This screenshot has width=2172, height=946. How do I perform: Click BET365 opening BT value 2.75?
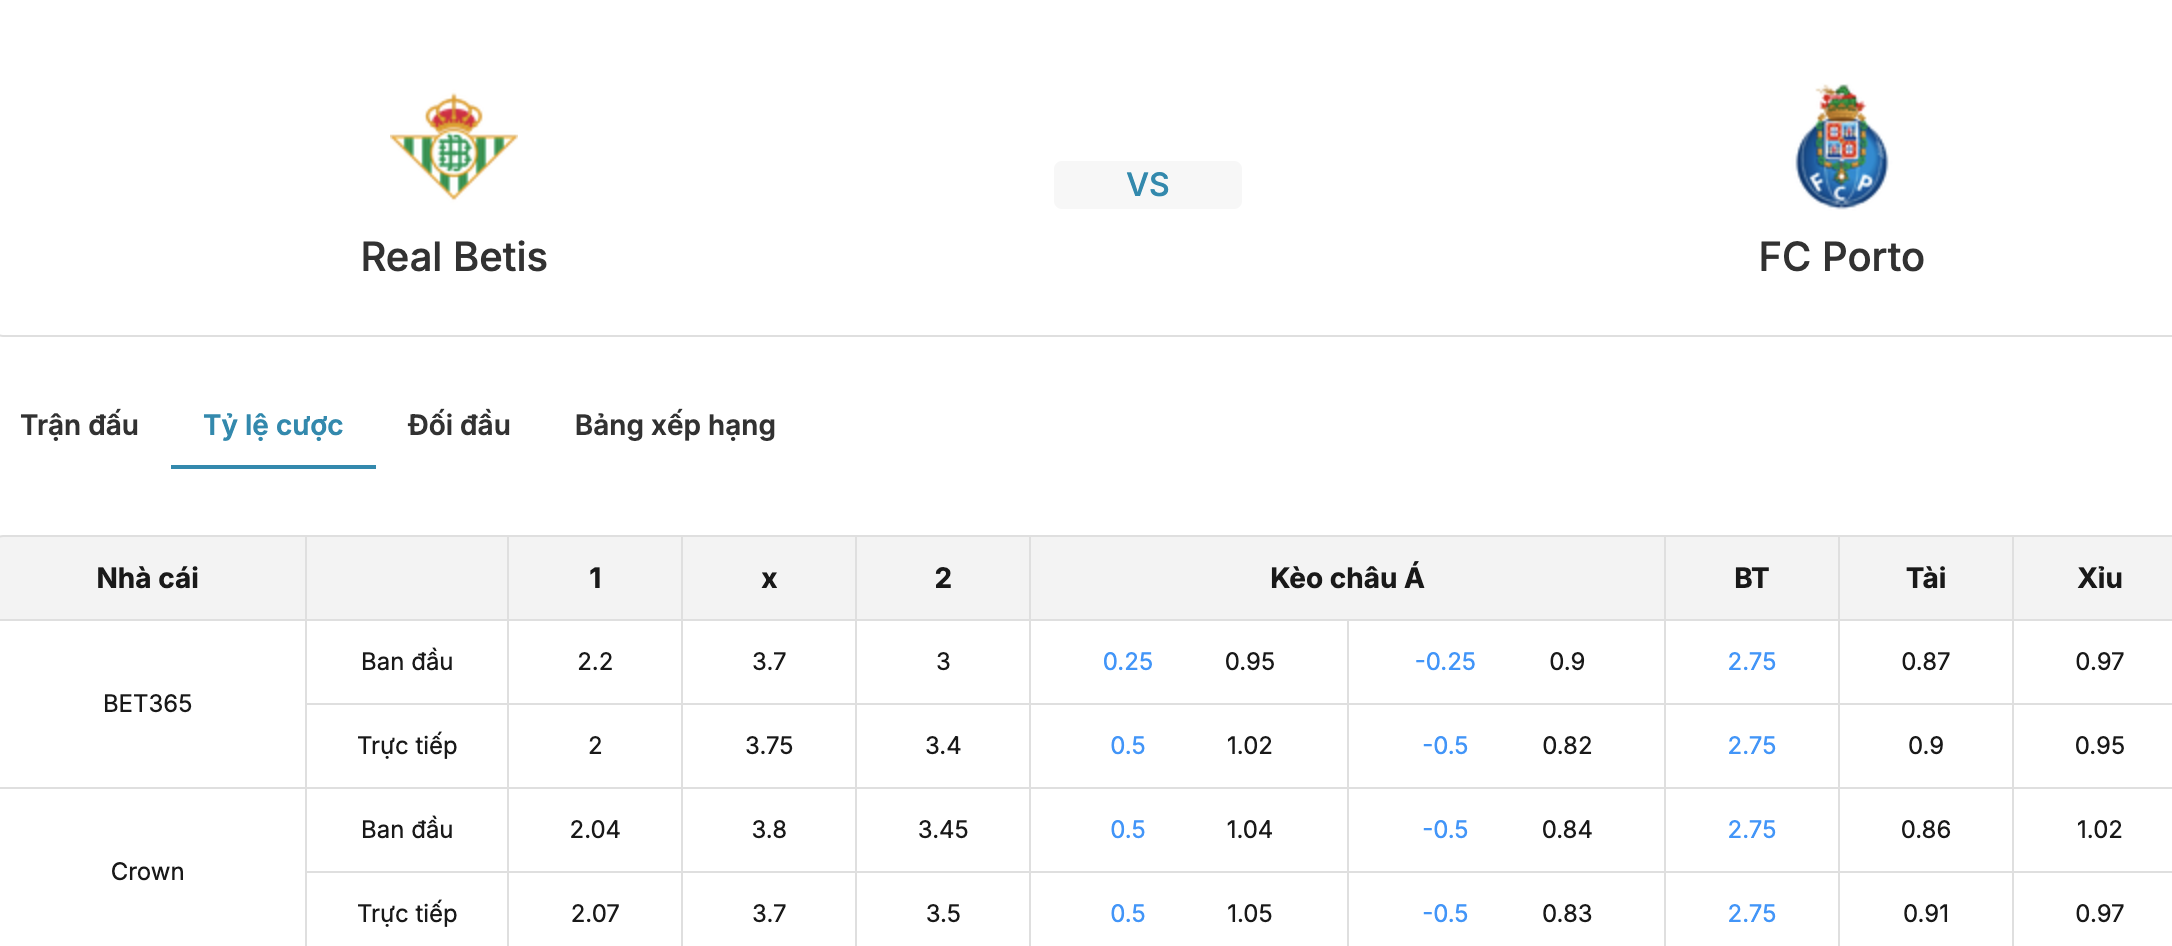click(1752, 662)
